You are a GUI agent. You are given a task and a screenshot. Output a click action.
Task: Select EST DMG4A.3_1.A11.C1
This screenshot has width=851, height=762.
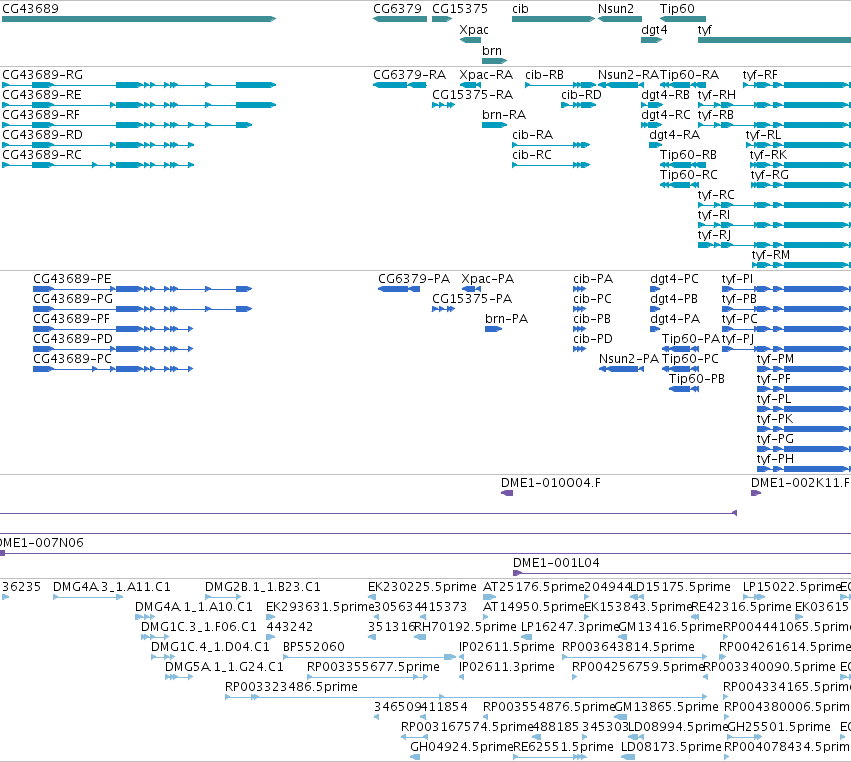coord(88,597)
